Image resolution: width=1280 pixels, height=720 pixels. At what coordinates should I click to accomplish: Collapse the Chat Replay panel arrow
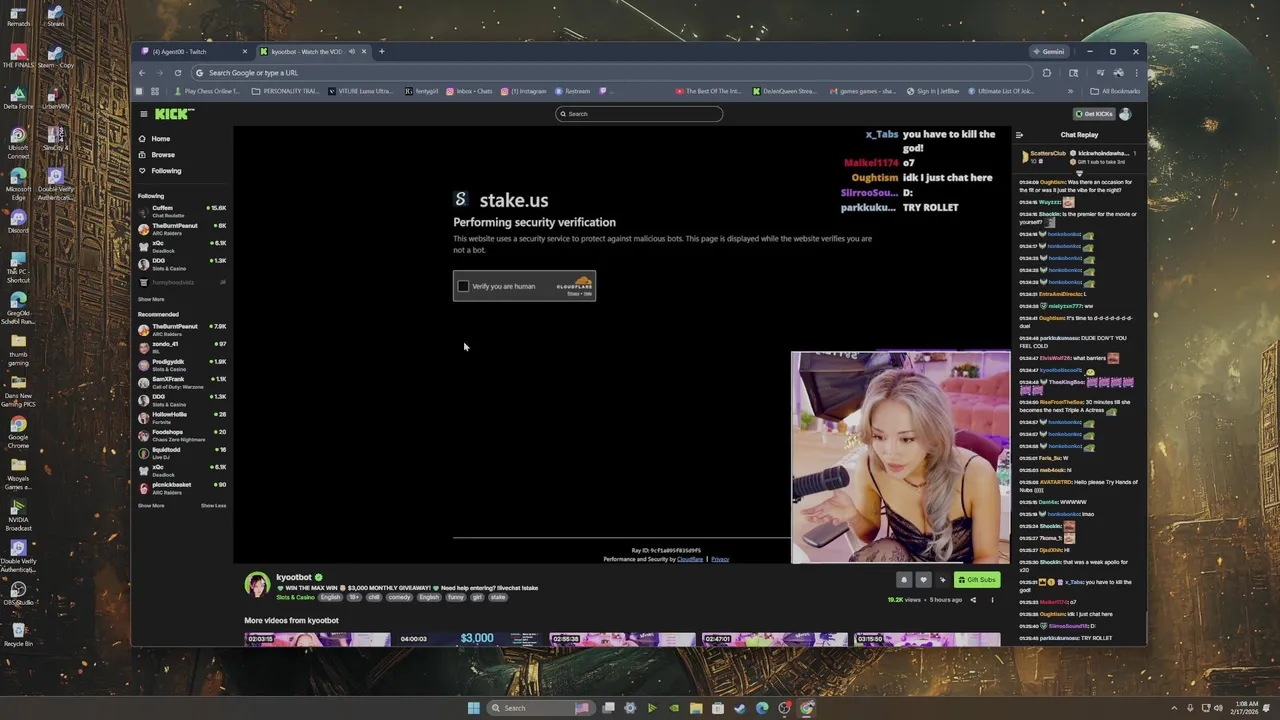click(1019, 135)
